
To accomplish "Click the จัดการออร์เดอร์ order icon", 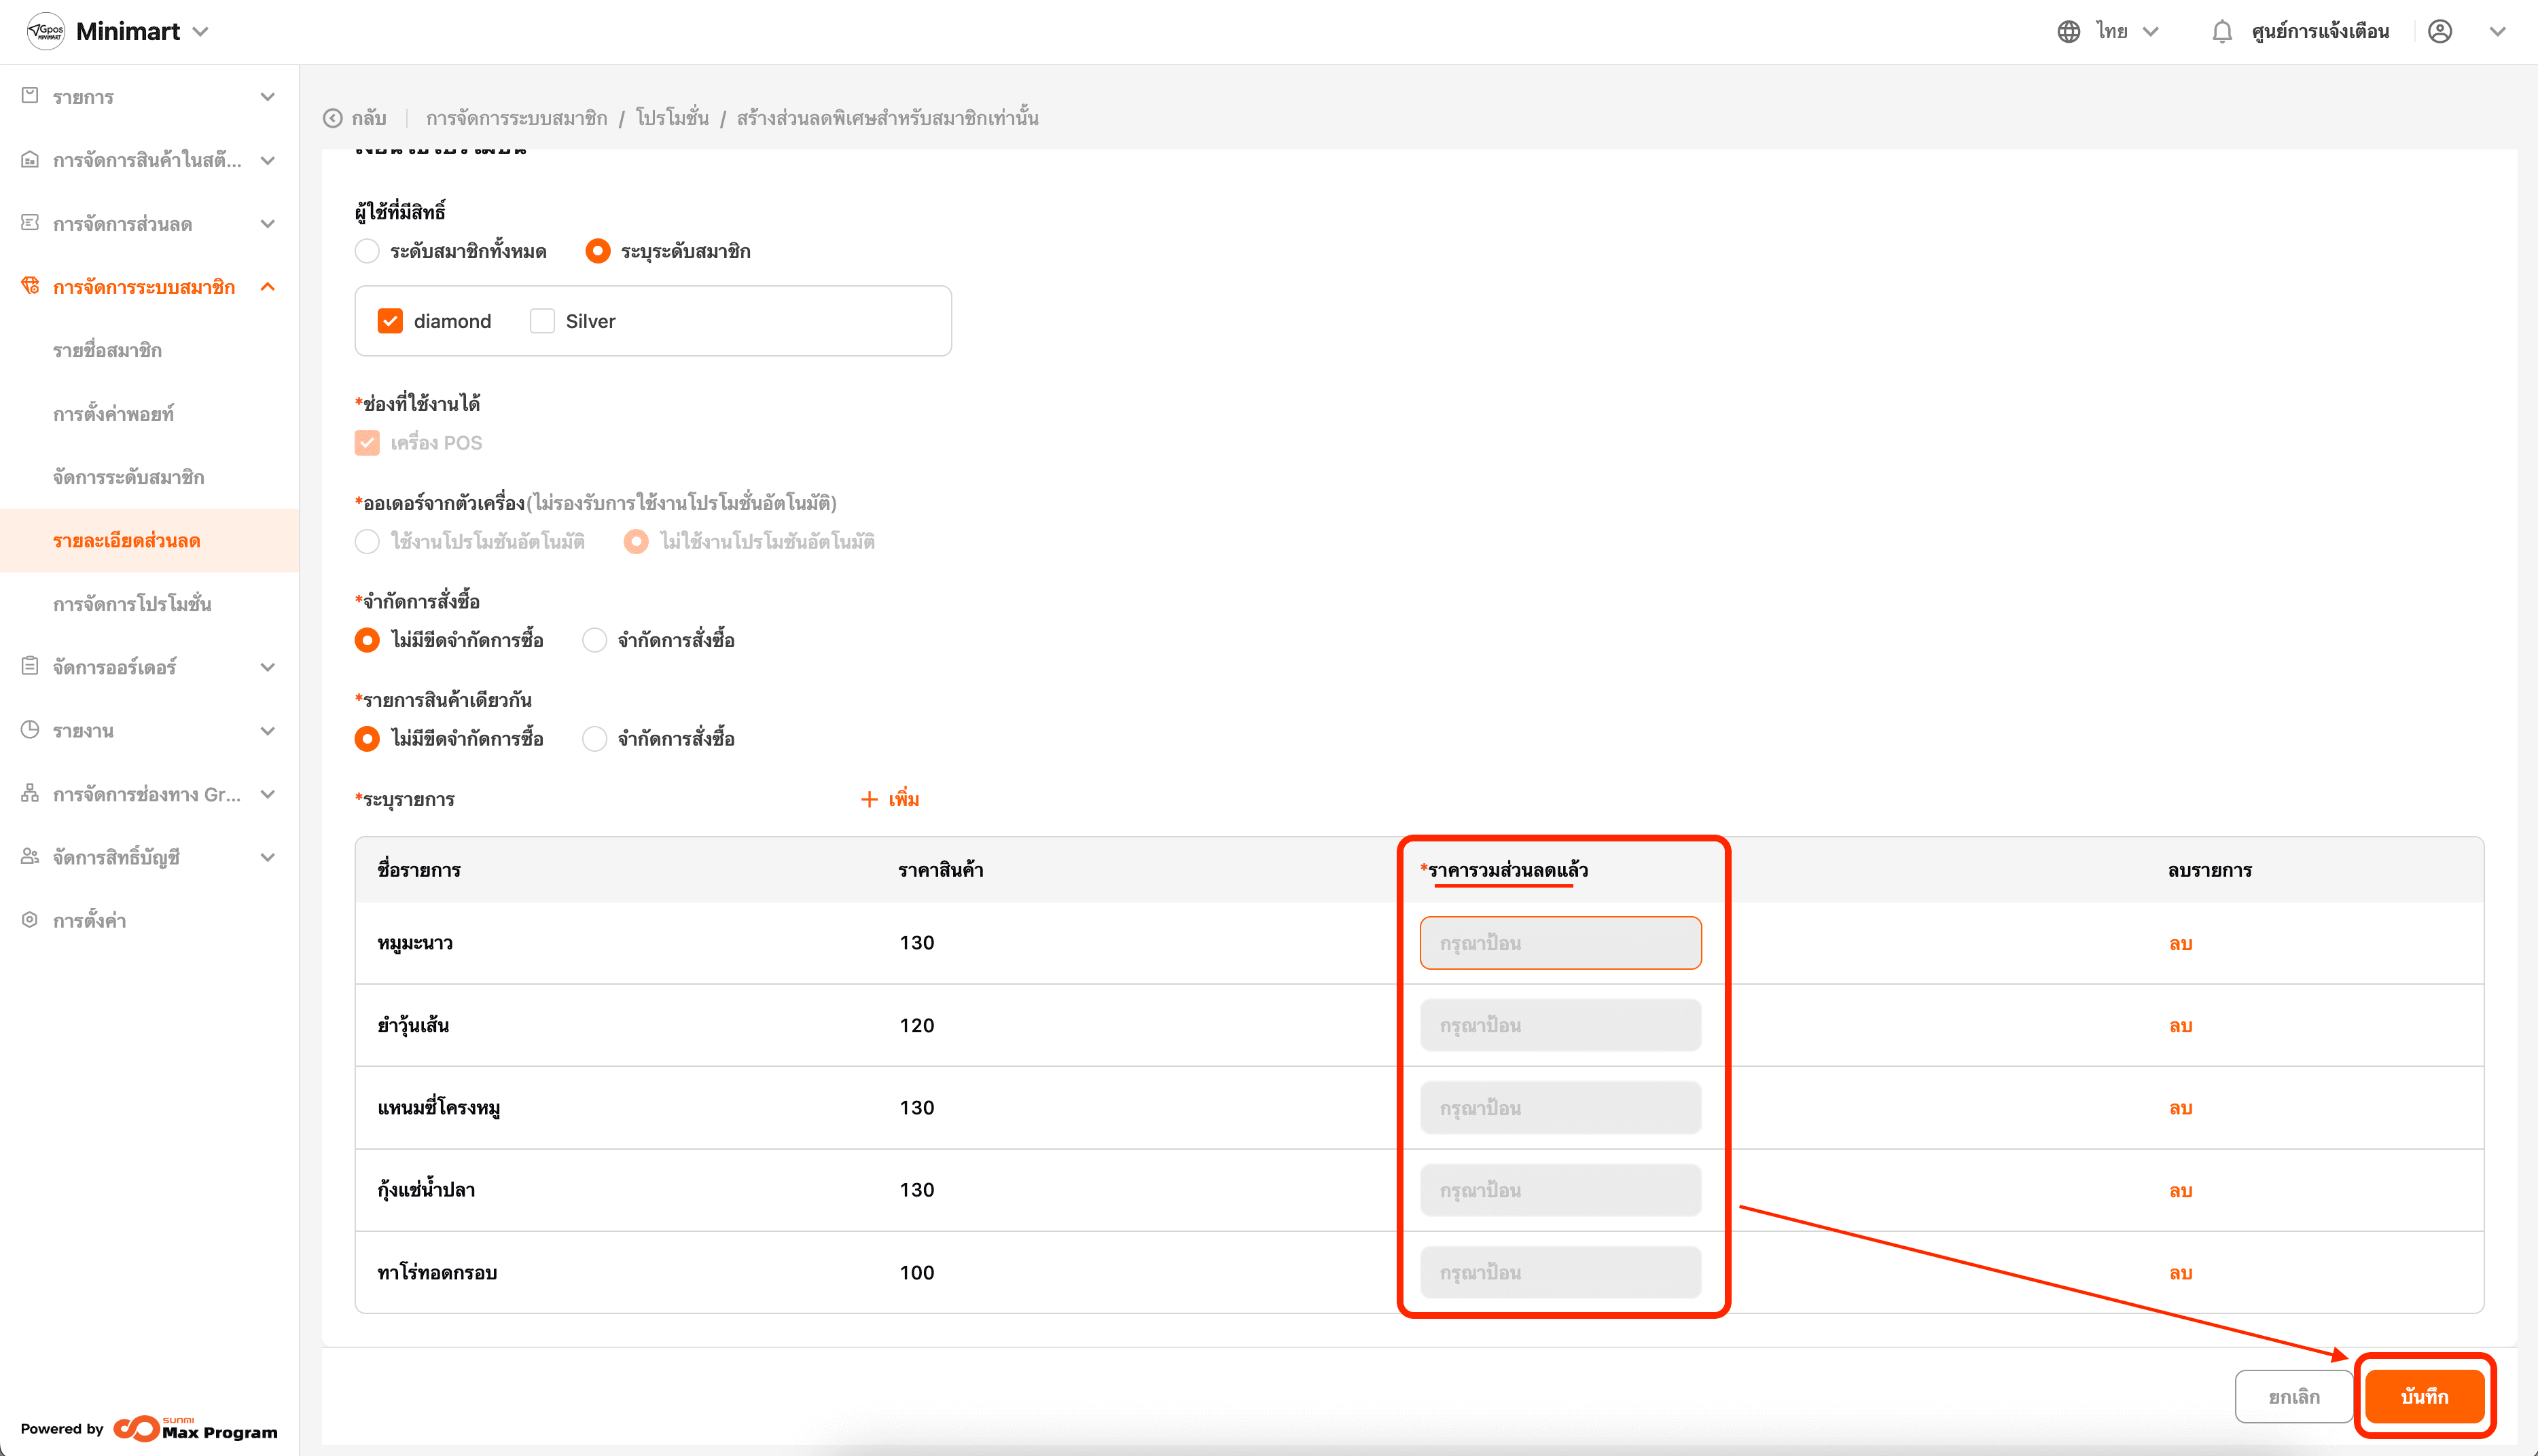I will point(30,666).
